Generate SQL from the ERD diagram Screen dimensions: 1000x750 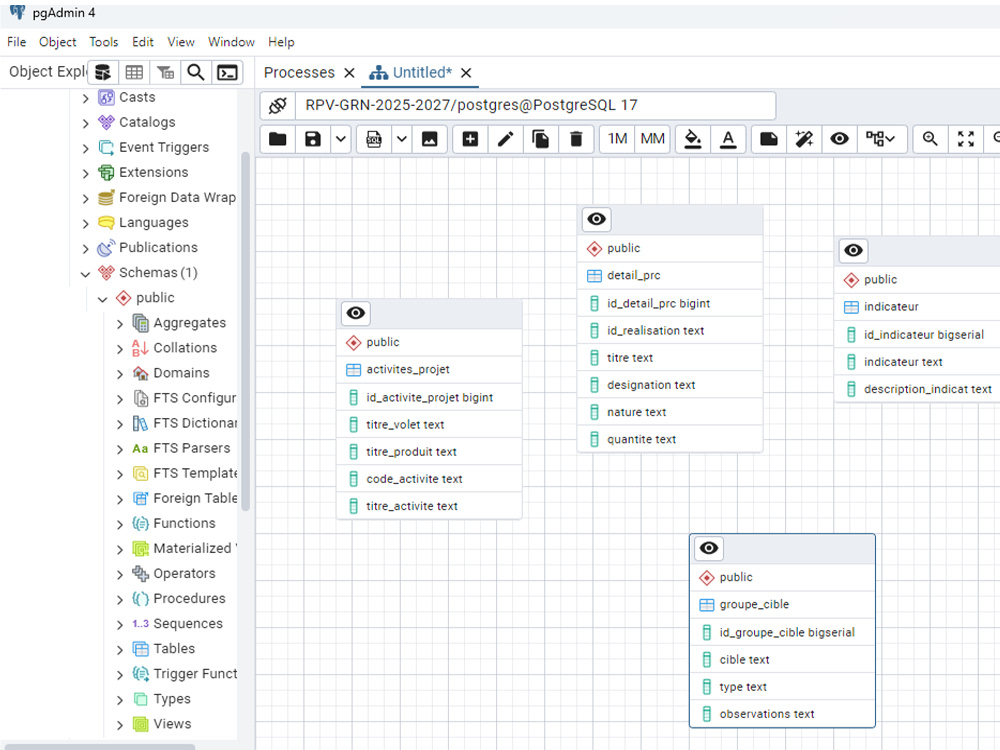(x=374, y=139)
